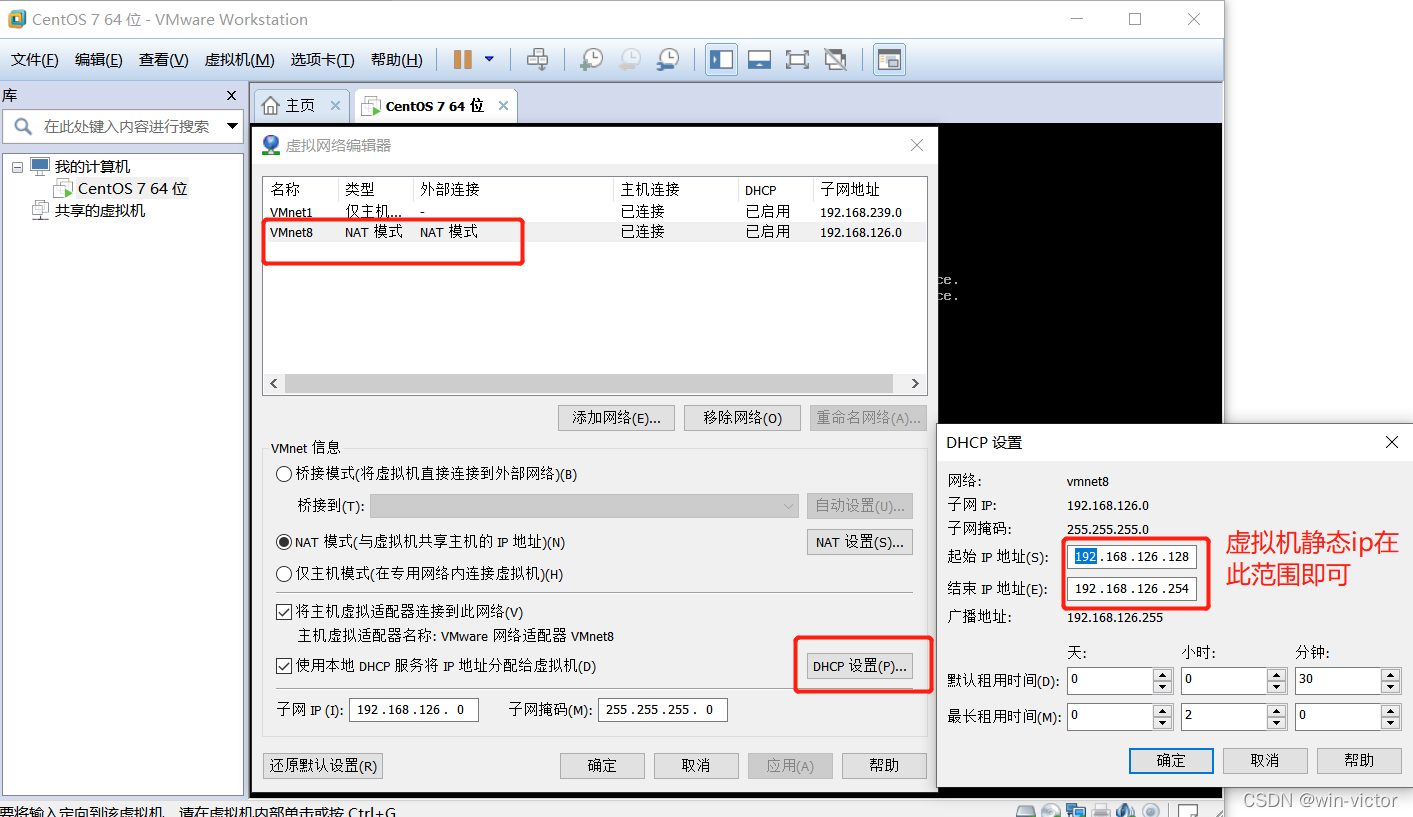Image resolution: width=1413 pixels, height=817 pixels.
Task: Click the network list horizontal scrollbar left arrow
Action: click(x=274, y=384)
